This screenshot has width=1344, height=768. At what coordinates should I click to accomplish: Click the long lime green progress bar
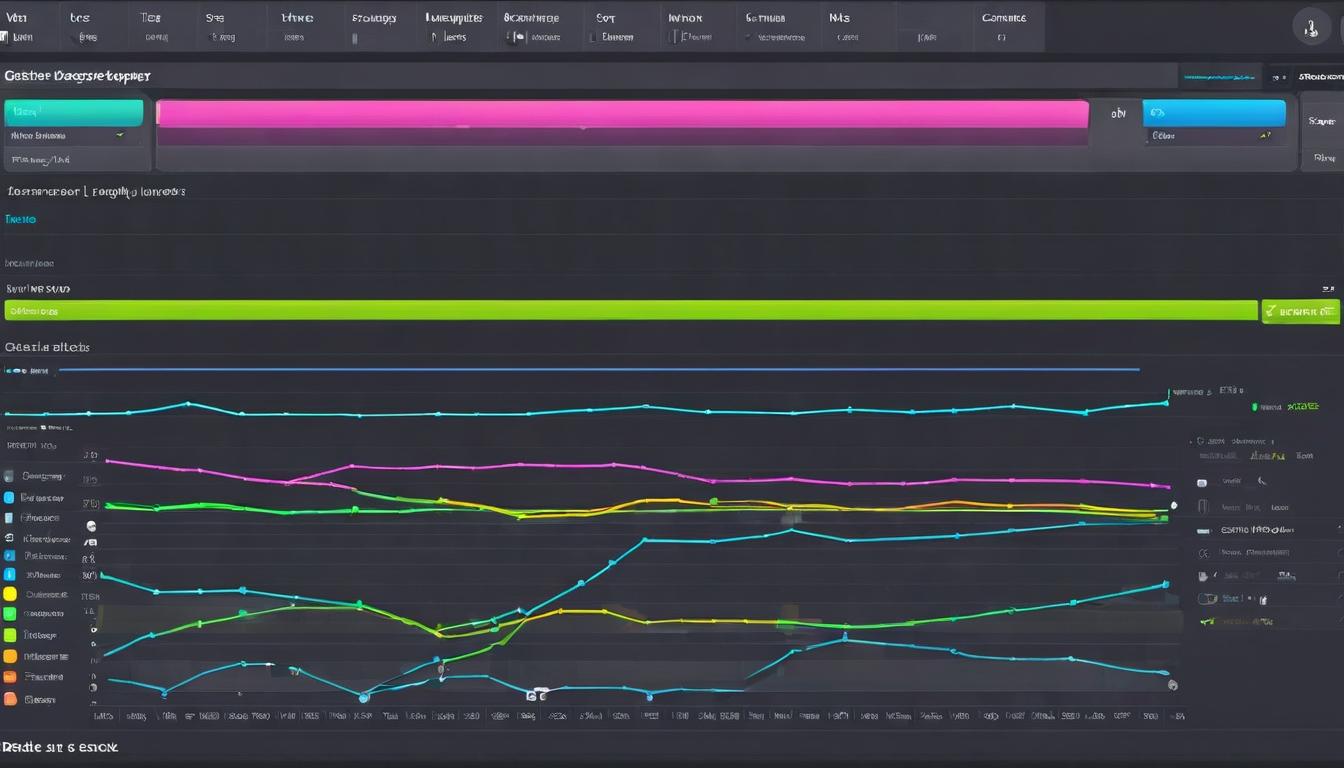pyautogui.click(x=631, y=310)
